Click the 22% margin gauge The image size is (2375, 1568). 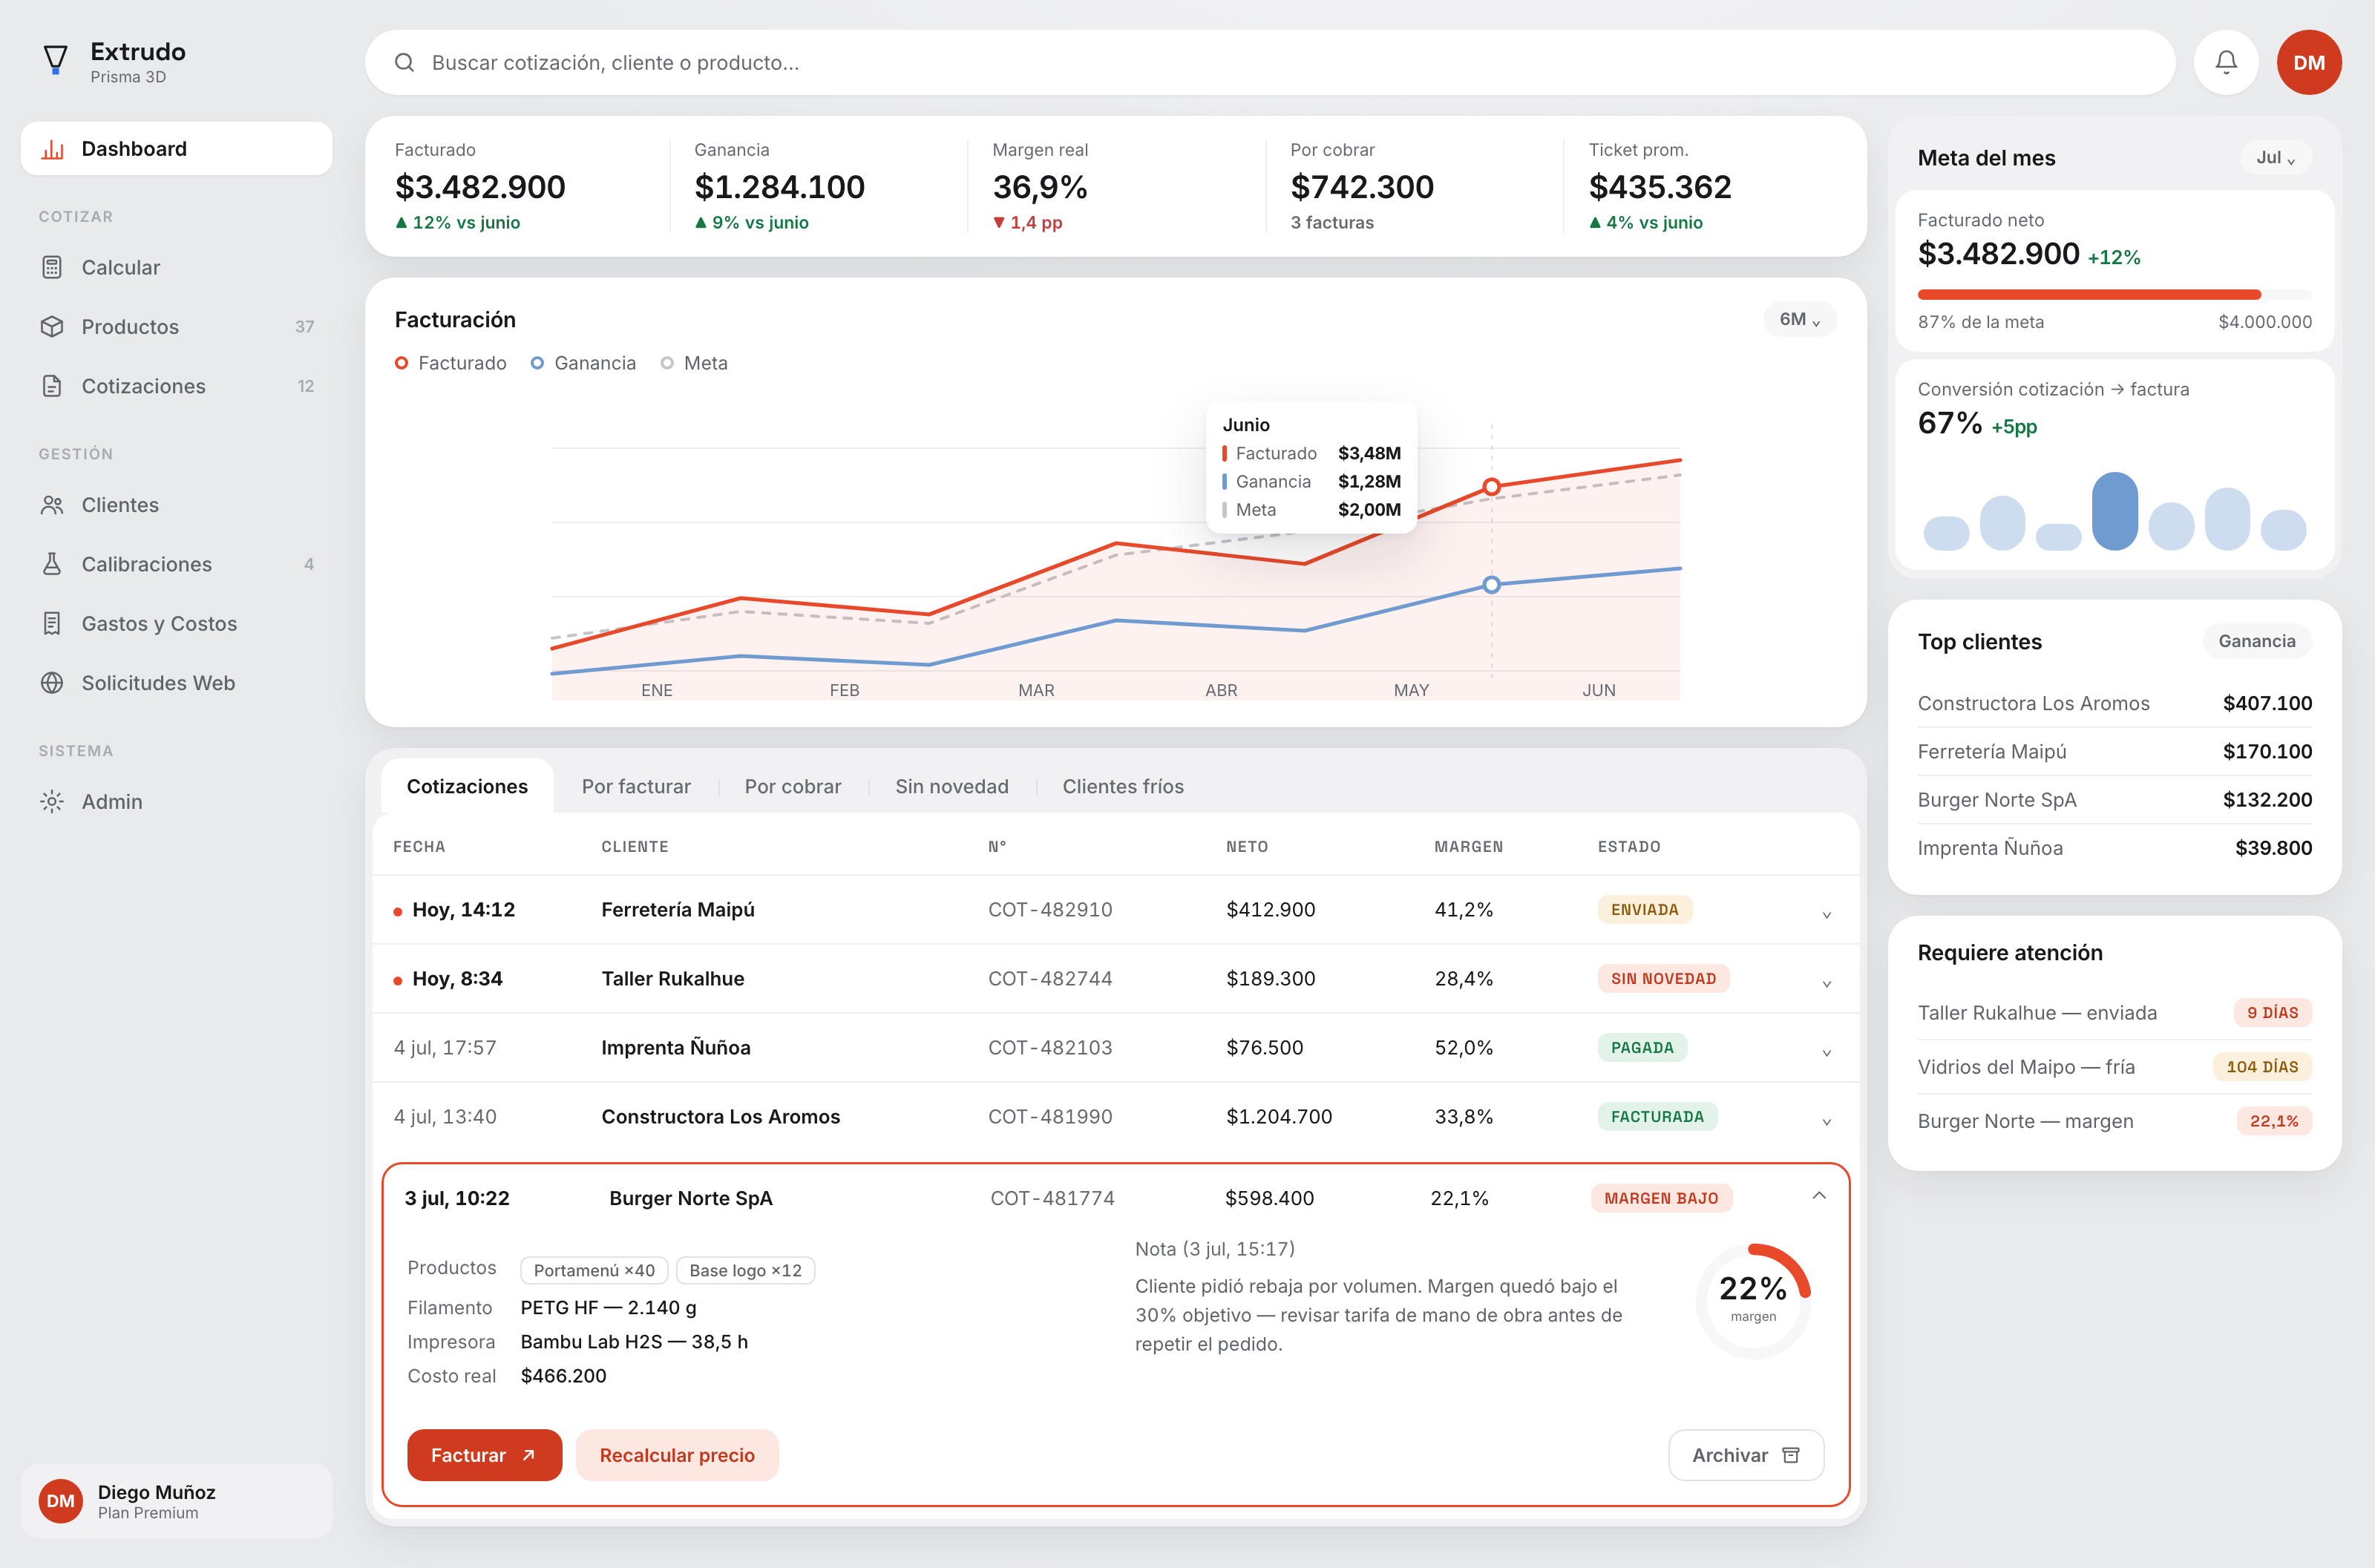(1754, 1301)
